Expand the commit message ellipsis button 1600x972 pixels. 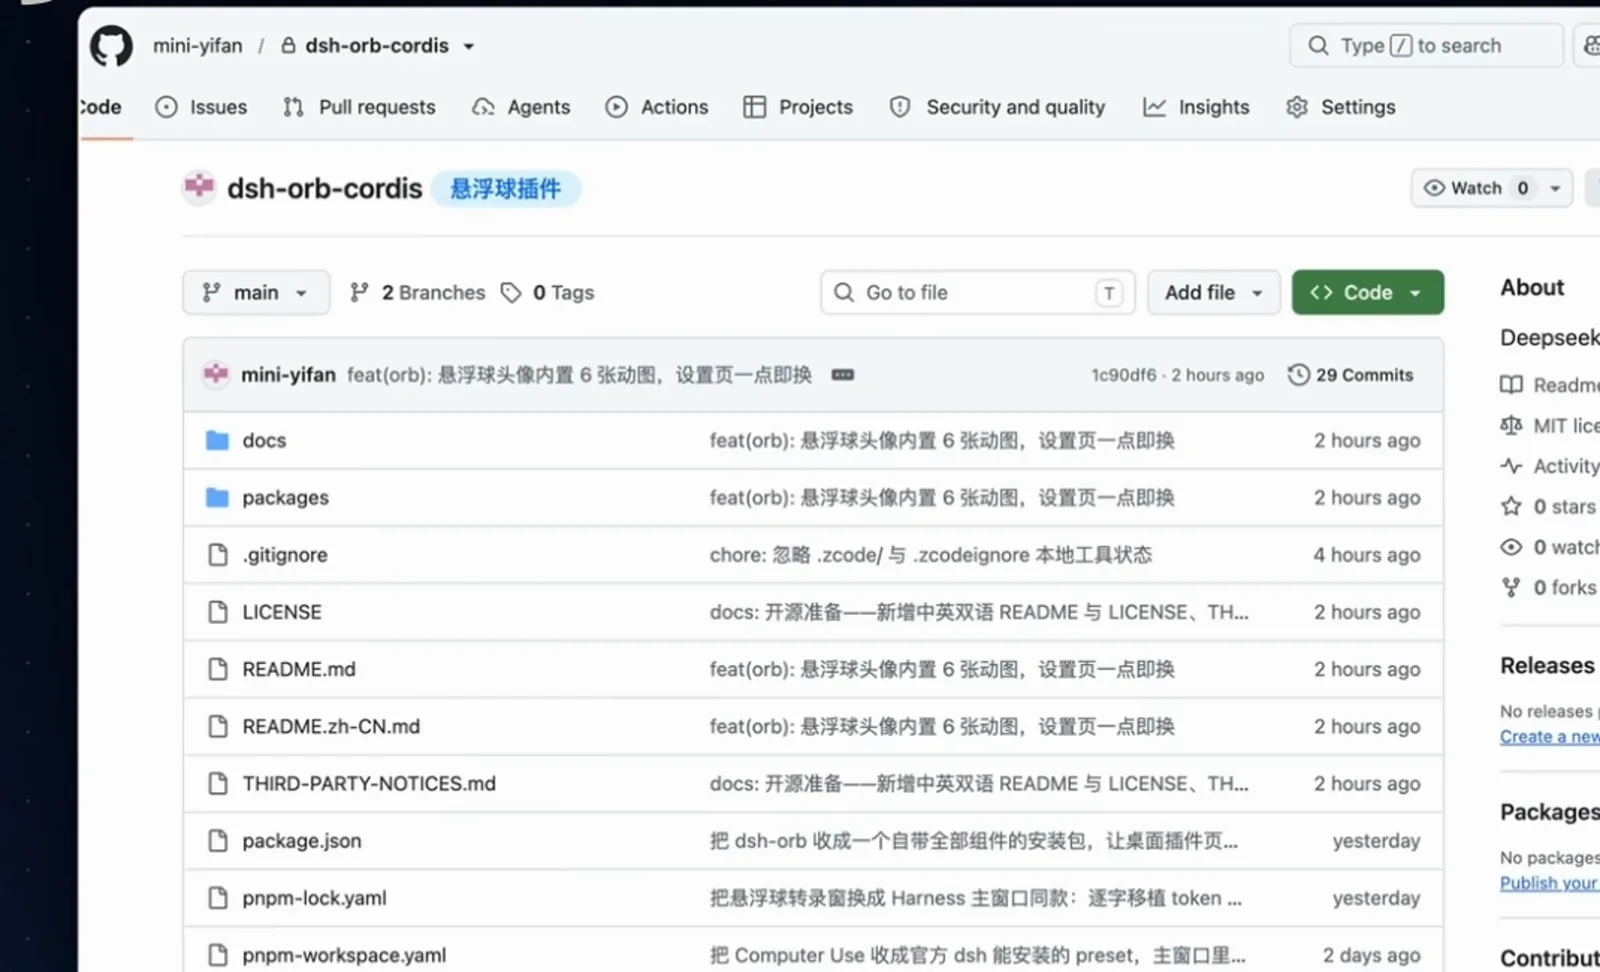point(843,375)
